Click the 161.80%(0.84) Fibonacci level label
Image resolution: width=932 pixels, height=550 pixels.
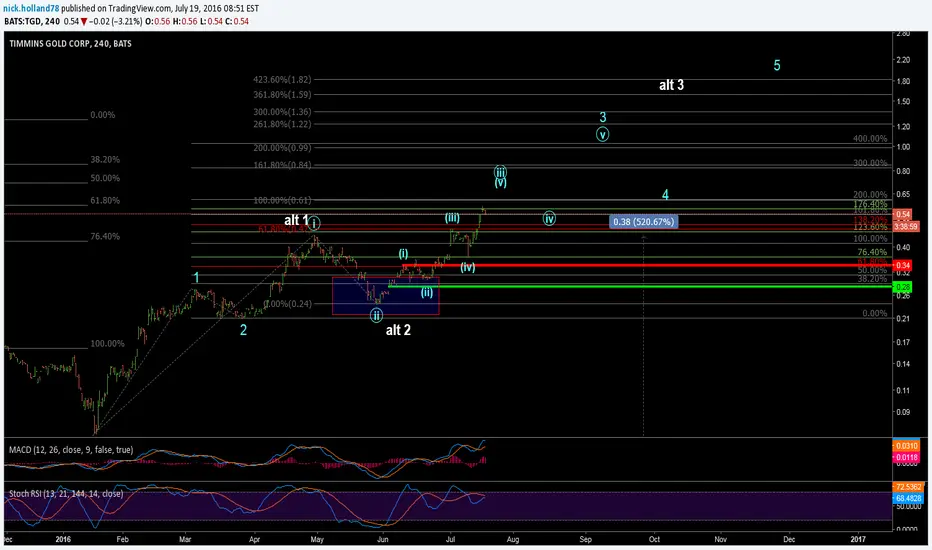(x=282, y=165)
